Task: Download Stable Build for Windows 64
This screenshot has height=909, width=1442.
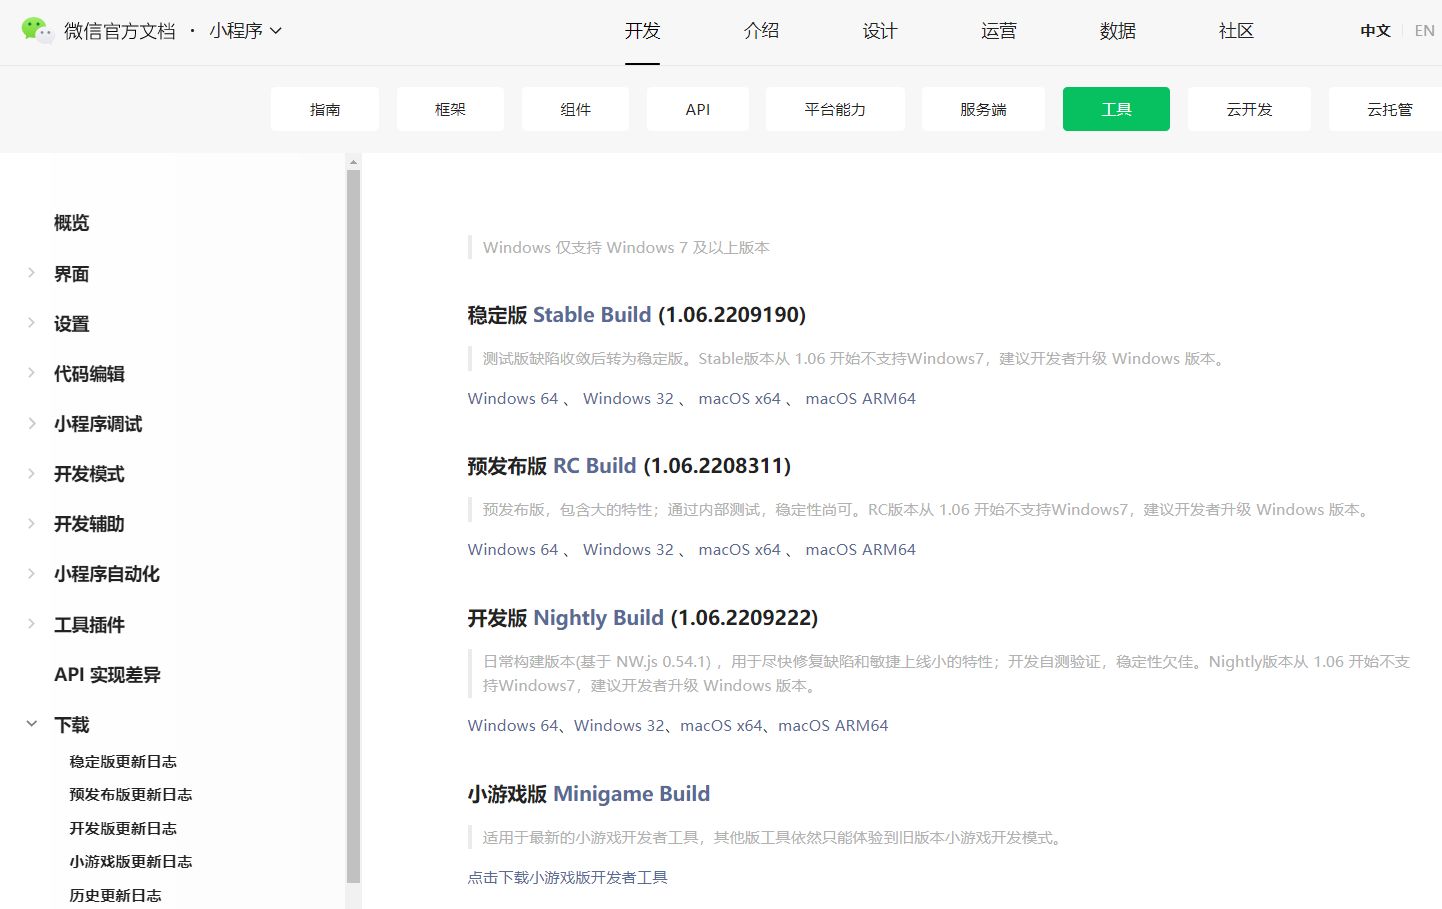Action: click(x=513, y=398)
